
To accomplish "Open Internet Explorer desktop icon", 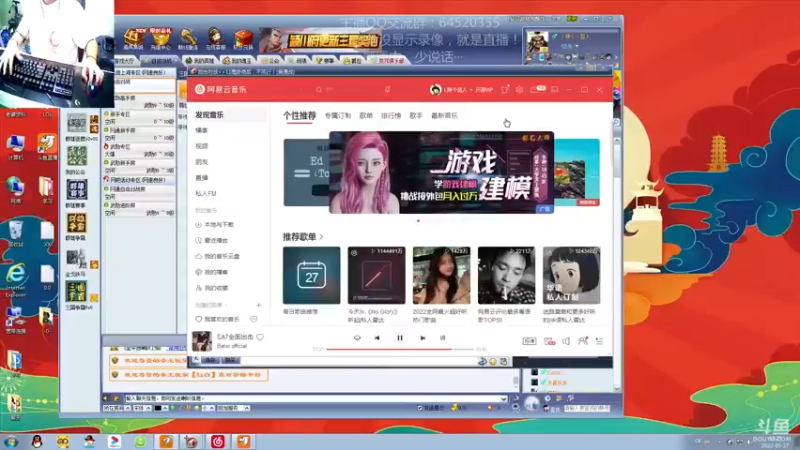I will 15,280.
